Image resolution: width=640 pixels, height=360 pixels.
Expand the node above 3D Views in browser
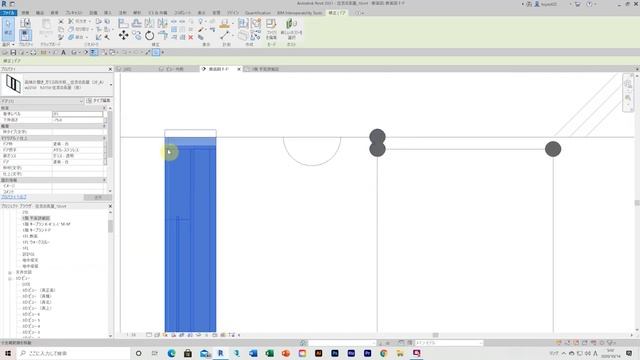tap(10, 272)
